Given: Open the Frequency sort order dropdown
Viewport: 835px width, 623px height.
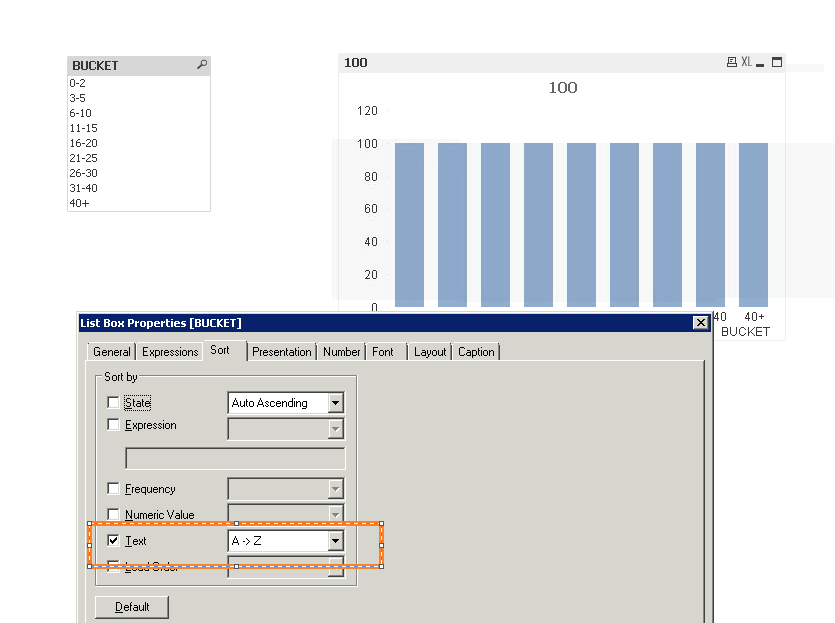Looking at the screenshot, I should [x=335, y=488].
